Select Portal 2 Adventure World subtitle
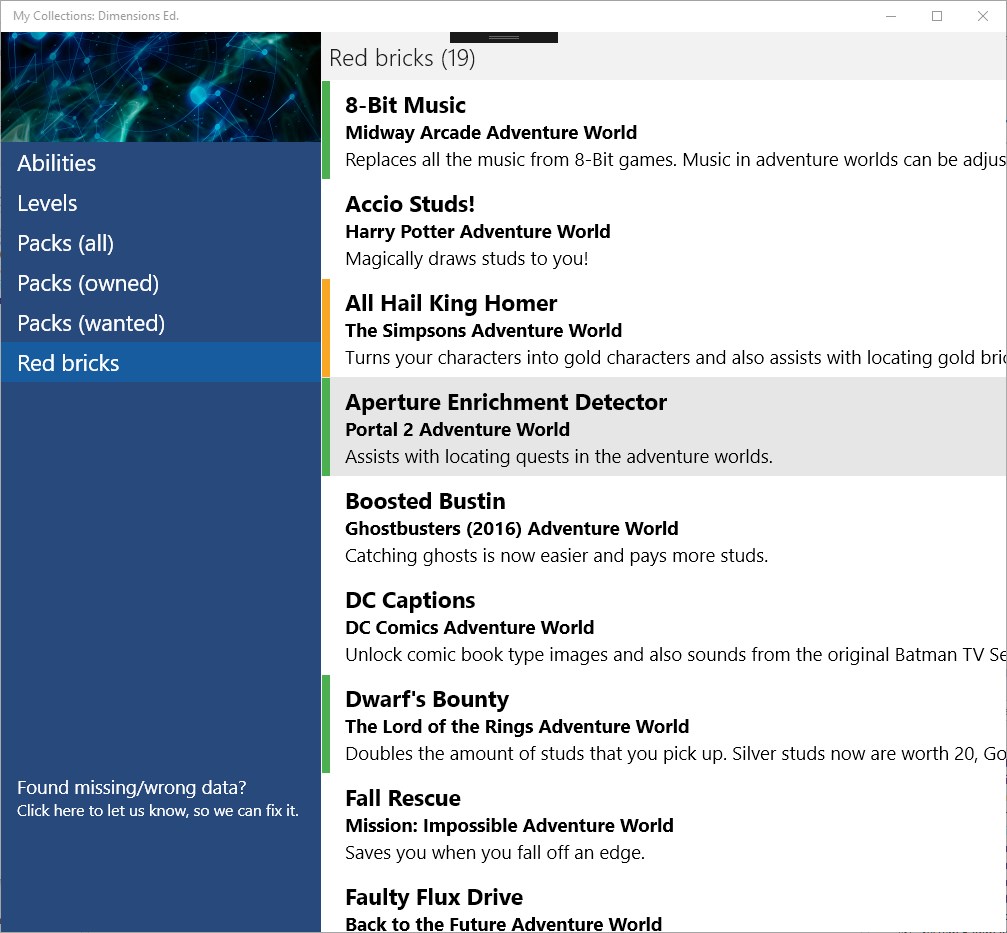 [457, 429]
